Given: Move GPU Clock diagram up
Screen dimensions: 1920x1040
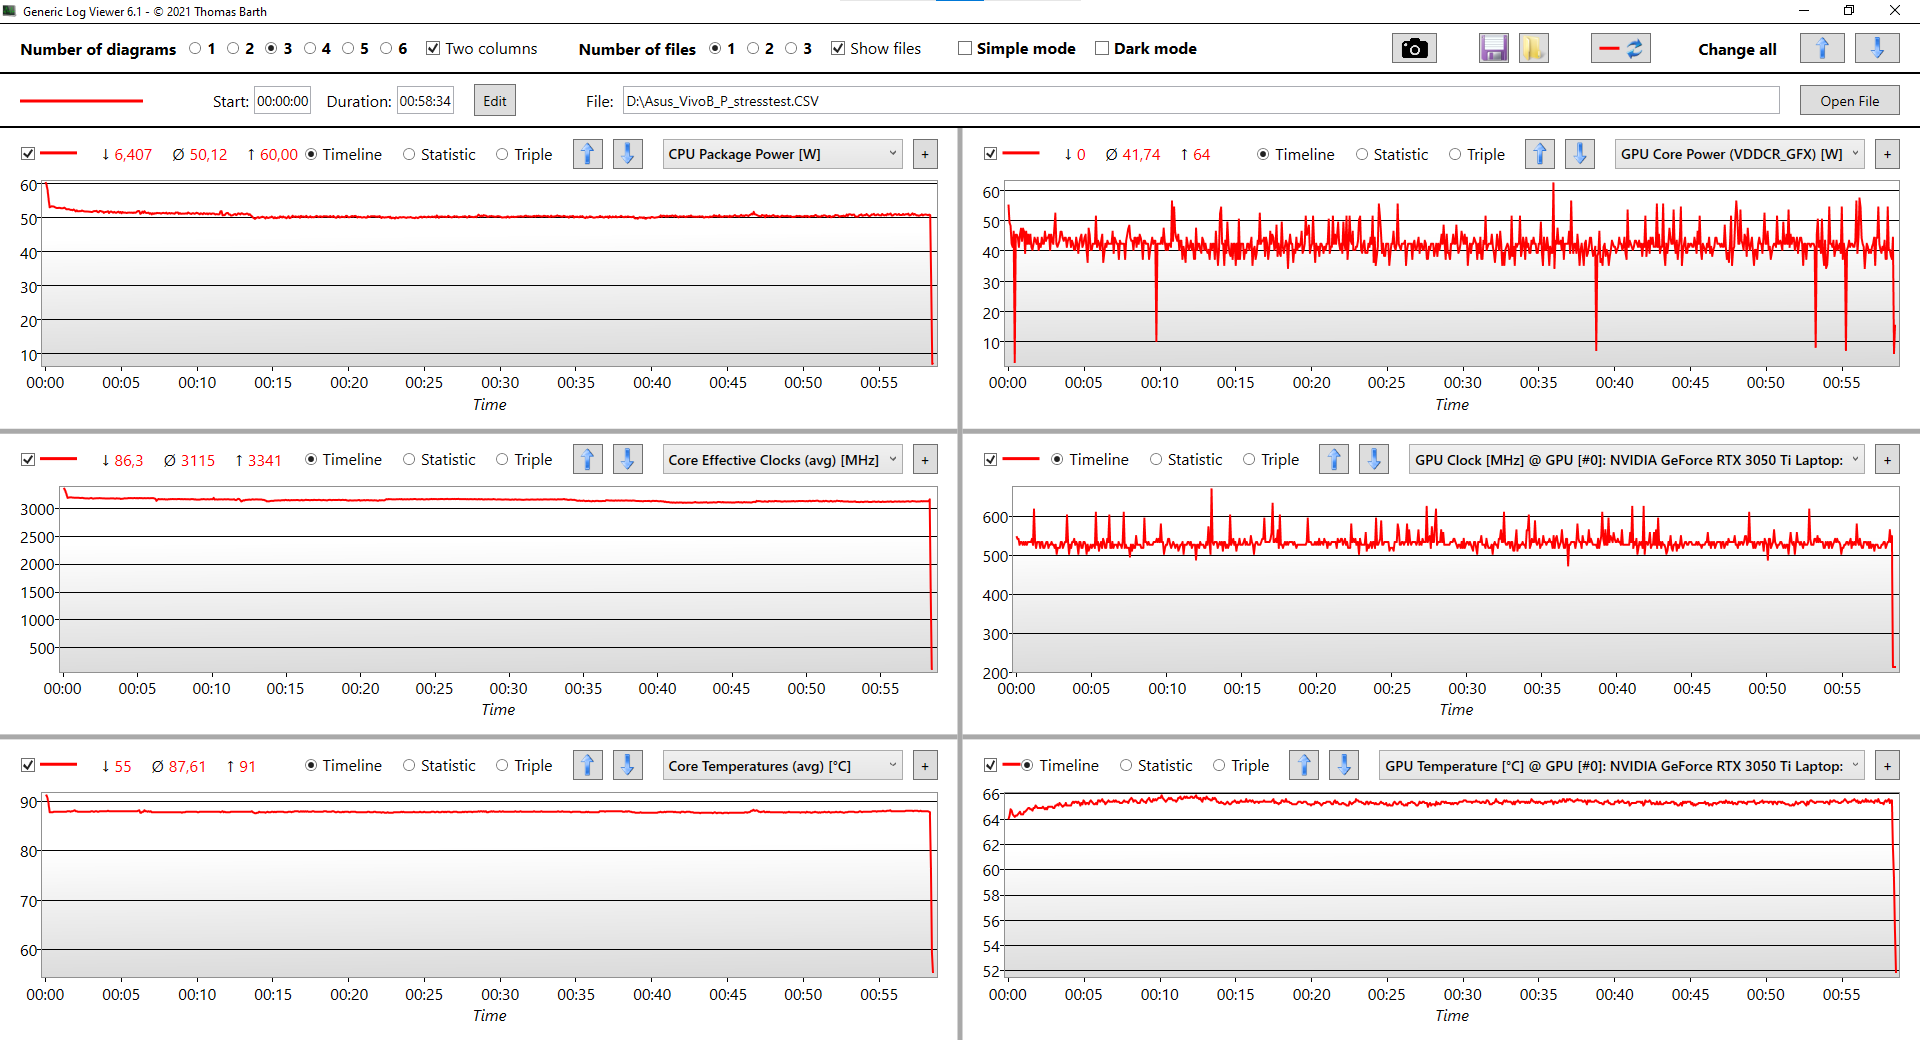Looking at the screenshot, I should 1334,459.
